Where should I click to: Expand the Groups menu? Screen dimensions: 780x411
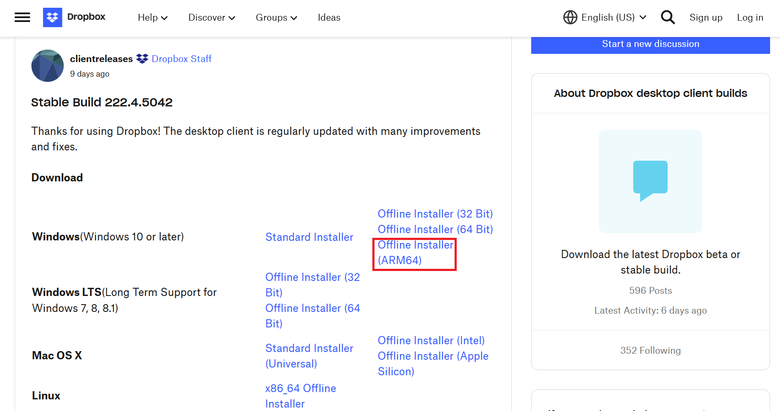coord(276,17)
